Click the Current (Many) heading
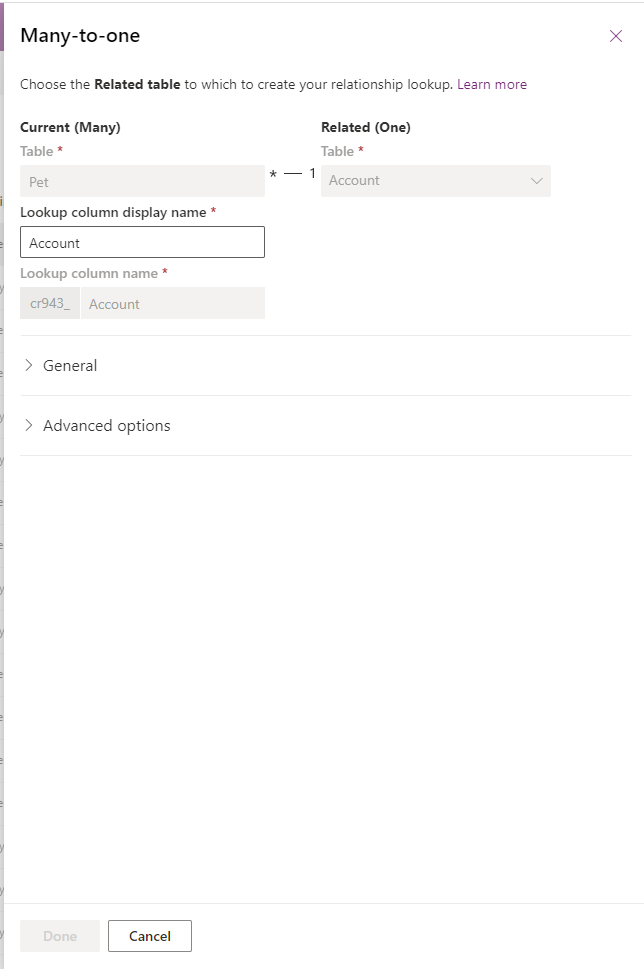644x969 pixels. pos(70,127)
